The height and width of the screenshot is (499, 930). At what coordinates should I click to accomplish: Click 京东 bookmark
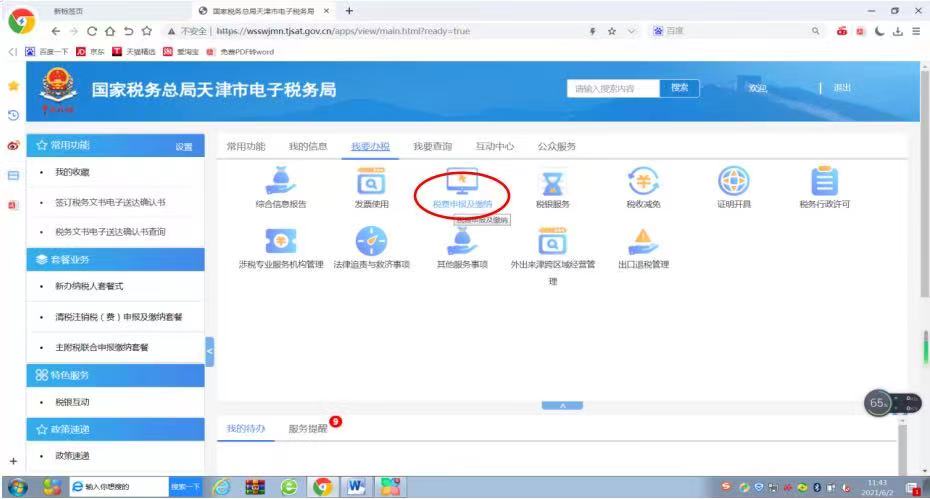pyautogui.click(x=90, y=52)
